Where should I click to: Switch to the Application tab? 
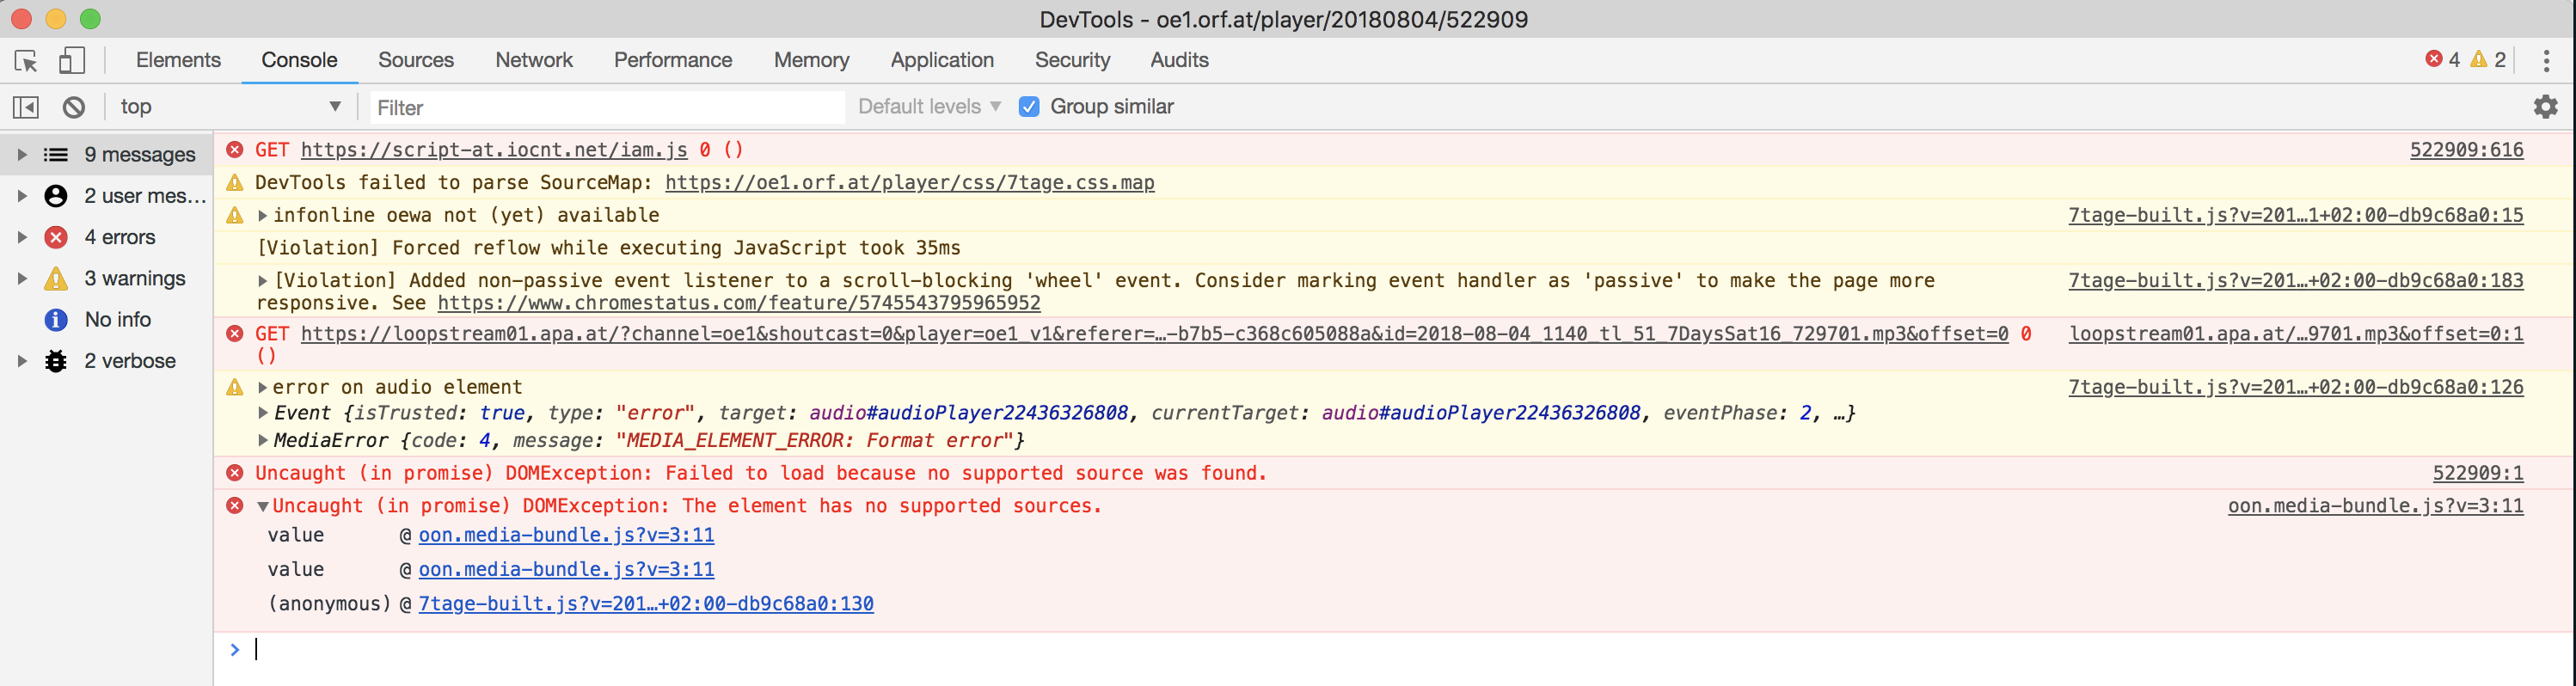pos(942,61)
